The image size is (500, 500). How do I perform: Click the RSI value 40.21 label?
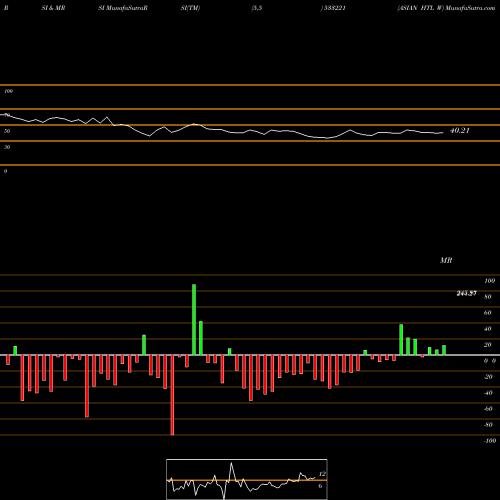point(460,130)
